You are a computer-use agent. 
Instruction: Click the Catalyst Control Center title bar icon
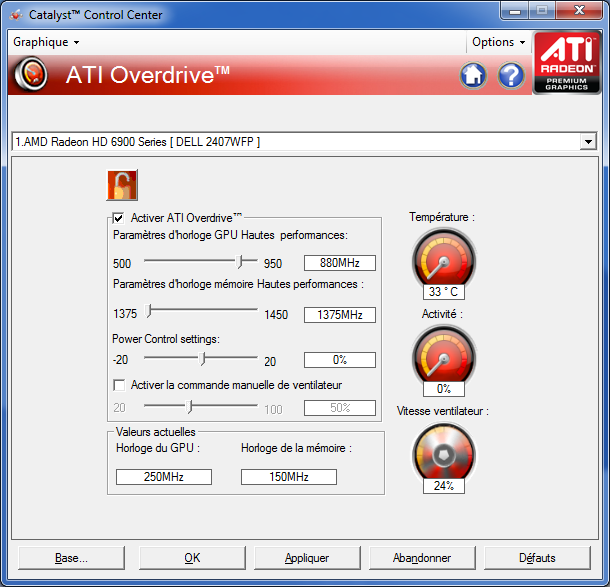(15, 15)
